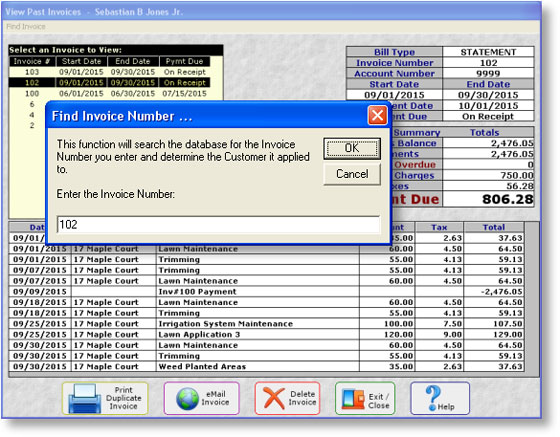Screen dimensions: 560x437
Task: Click the STATEMENT bill type value
Action: tap(488, 52)
